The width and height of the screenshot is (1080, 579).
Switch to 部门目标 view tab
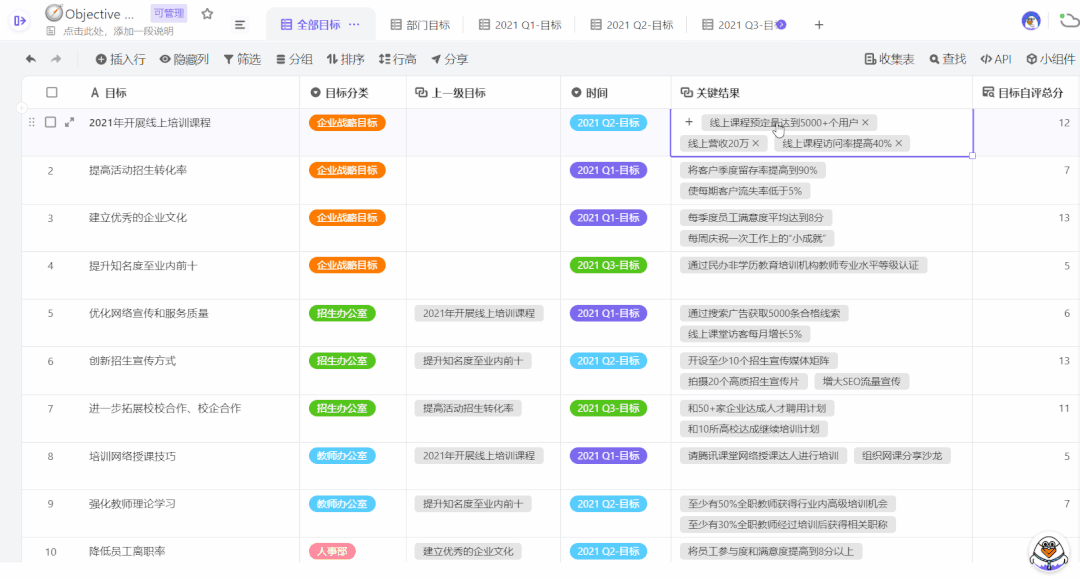coord(420,25)
